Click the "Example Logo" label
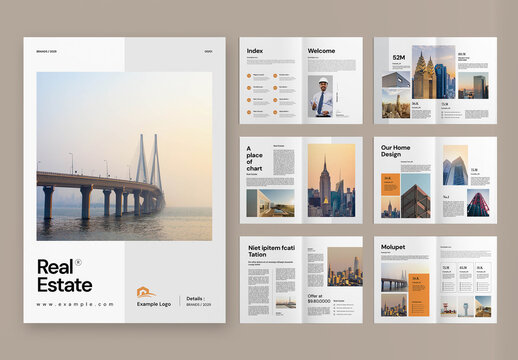This screenshot has height=360, width=518. pyautogui.click(x=154, y=304)
